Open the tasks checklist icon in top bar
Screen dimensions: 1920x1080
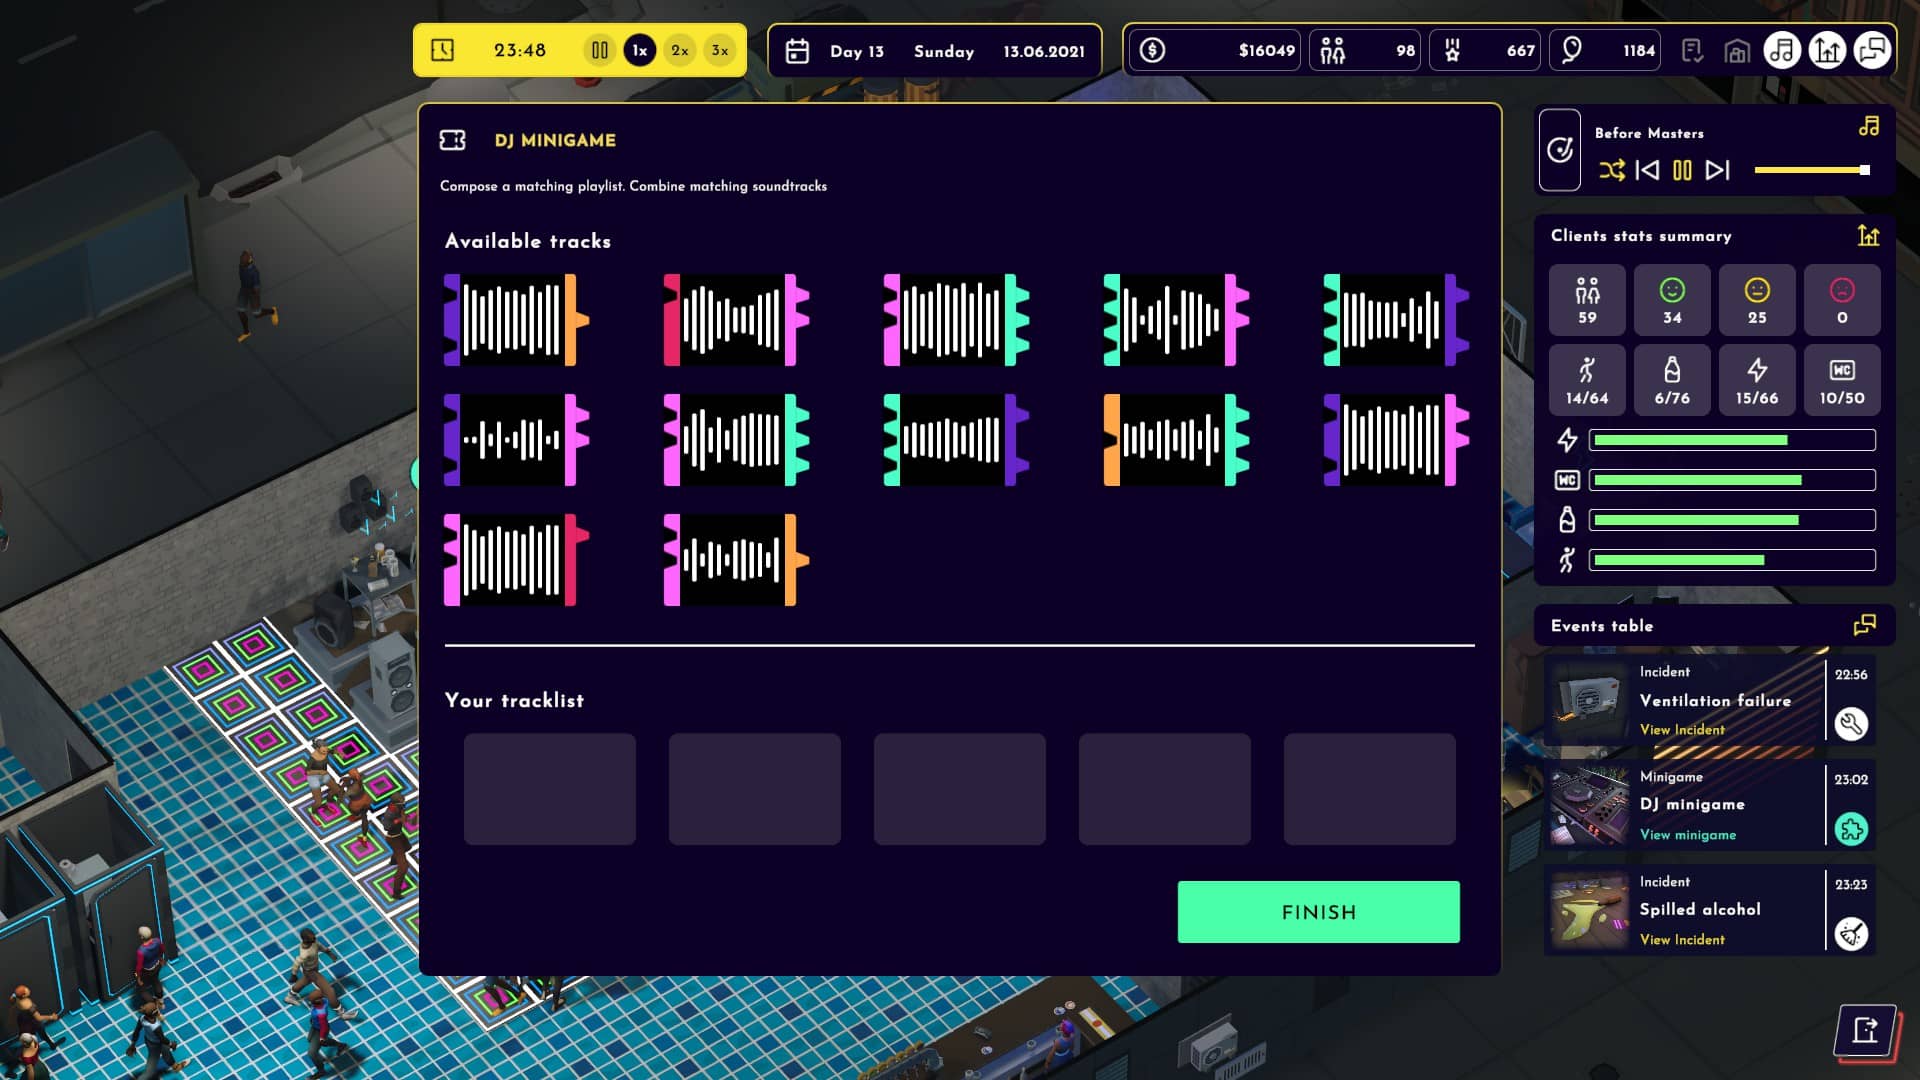[x=1692, y=50]
